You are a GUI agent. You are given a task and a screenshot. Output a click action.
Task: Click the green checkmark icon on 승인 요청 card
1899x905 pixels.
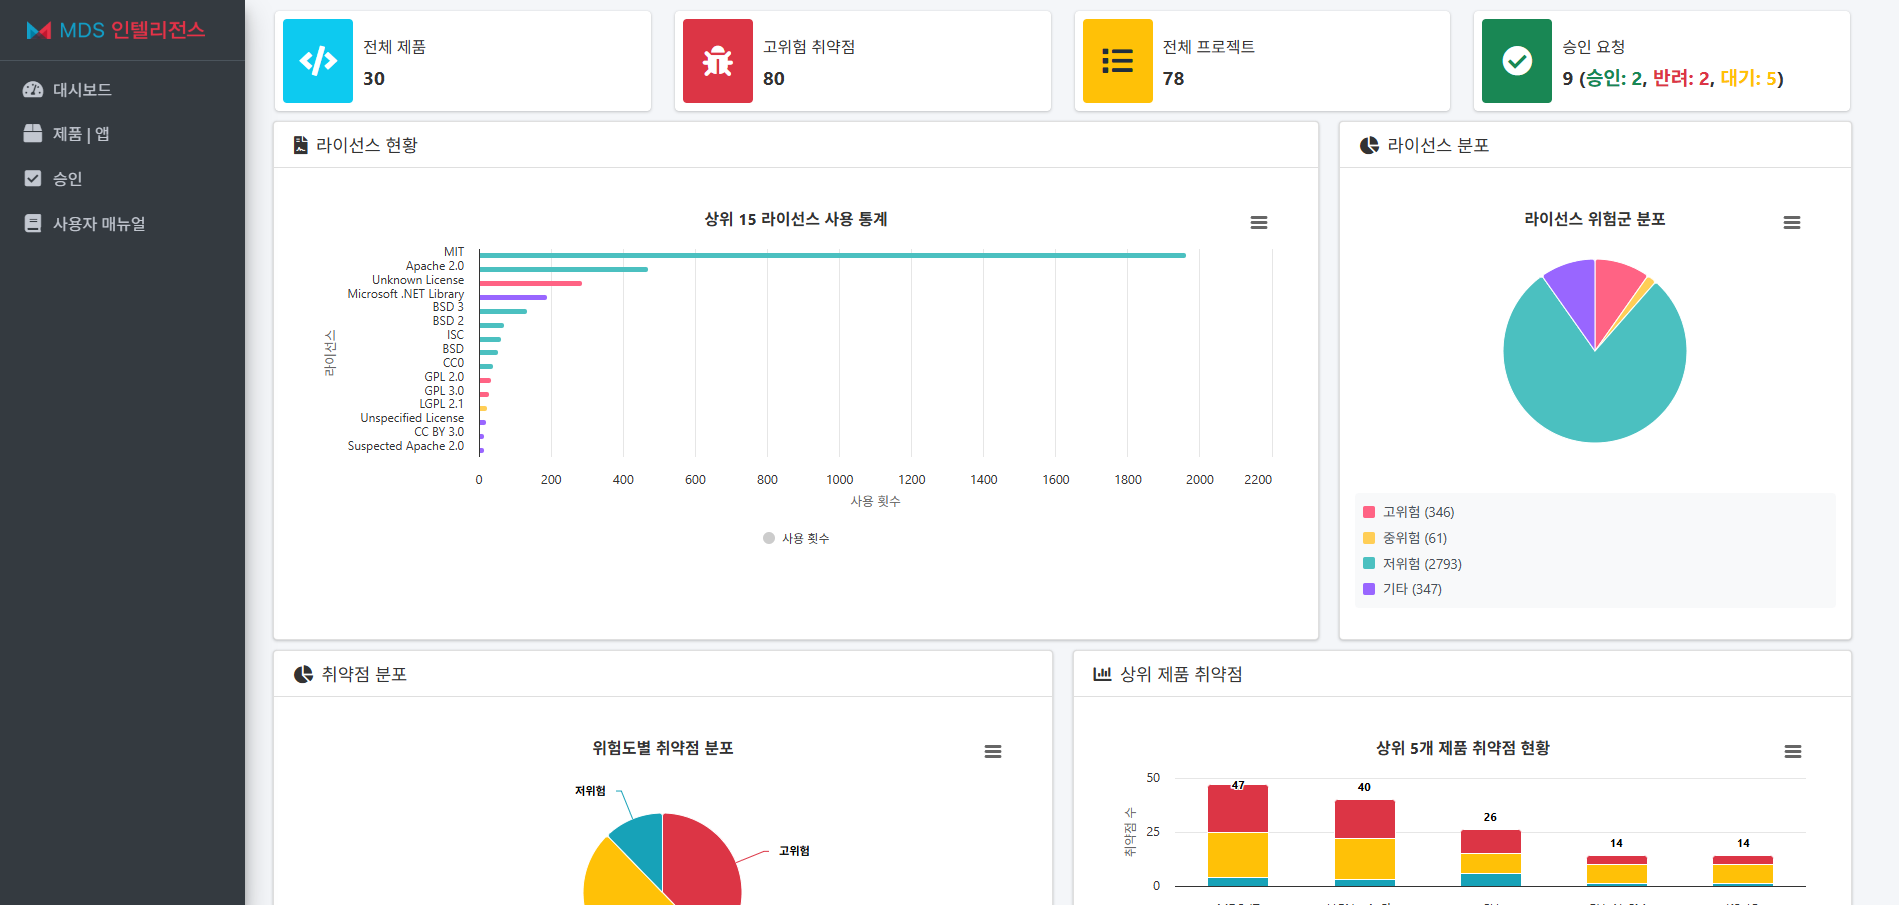pos(1516,61)
